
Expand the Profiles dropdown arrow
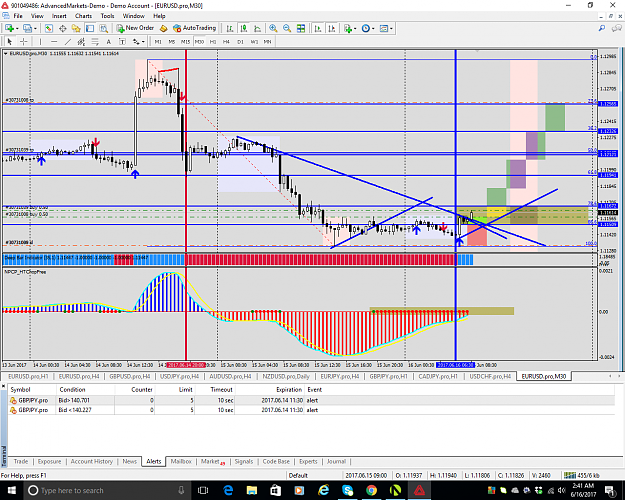(35, 28)
